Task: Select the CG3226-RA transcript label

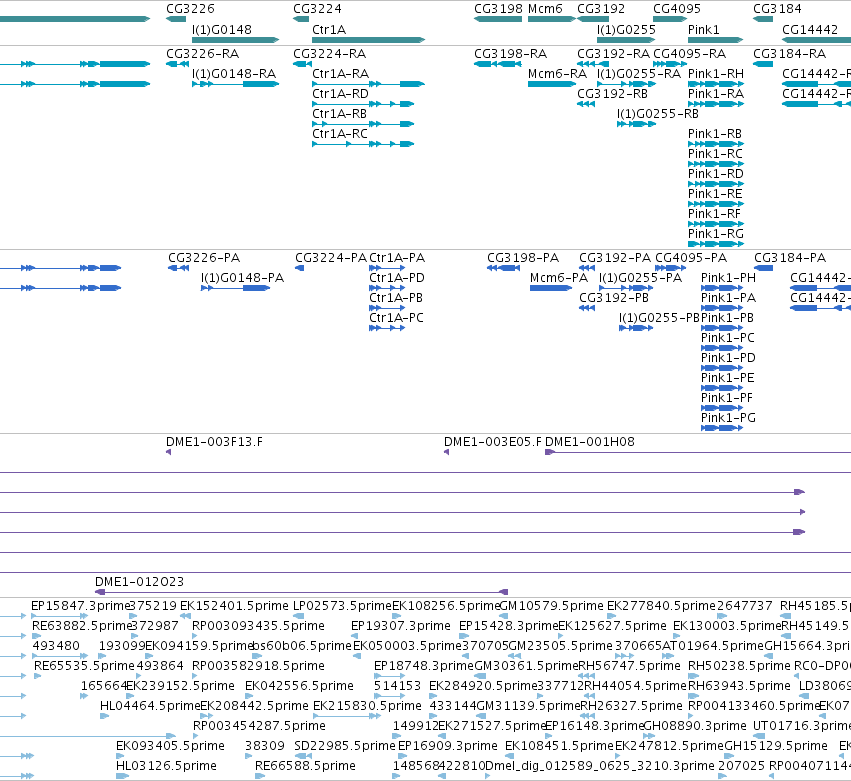Action: coord(202,53)
